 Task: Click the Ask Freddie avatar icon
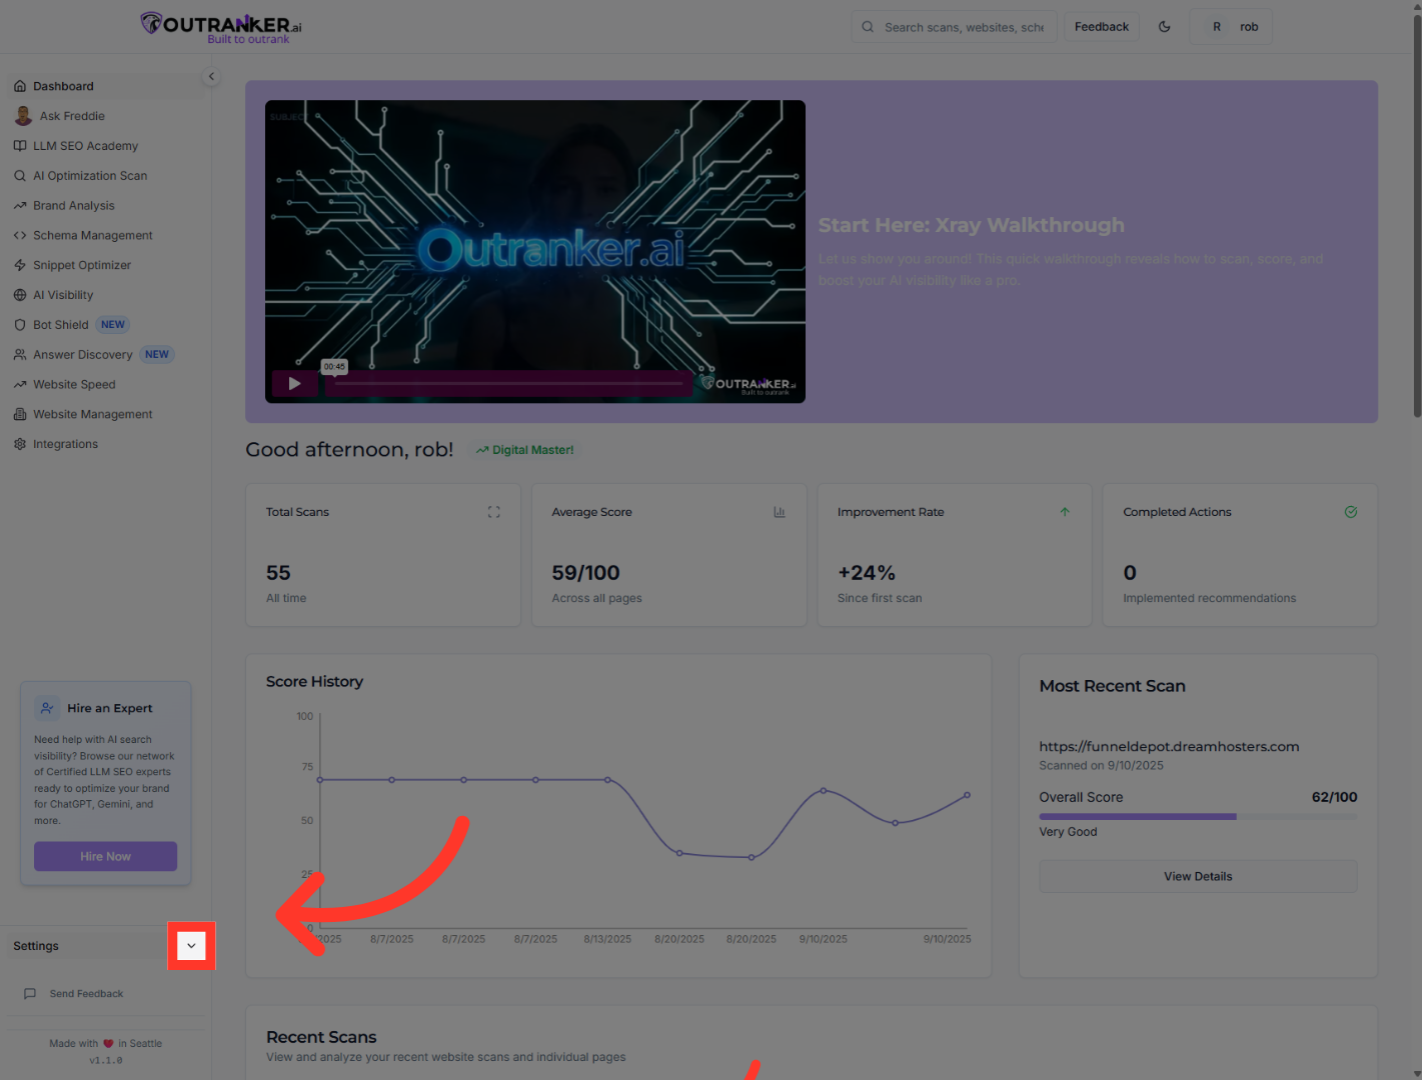23,116
